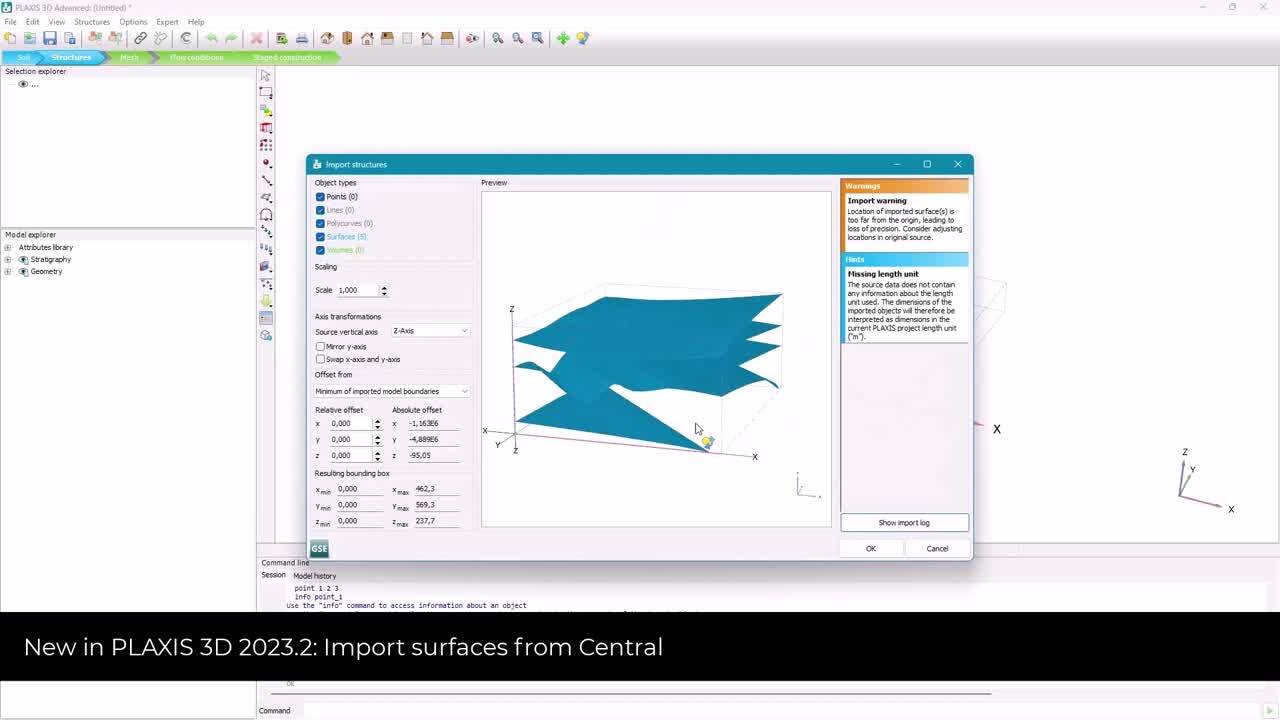Image resolution: width=1280 pixels, height=720 pixels.
Task: Click the Create tunnel arch icon
Action: point(266,214)
